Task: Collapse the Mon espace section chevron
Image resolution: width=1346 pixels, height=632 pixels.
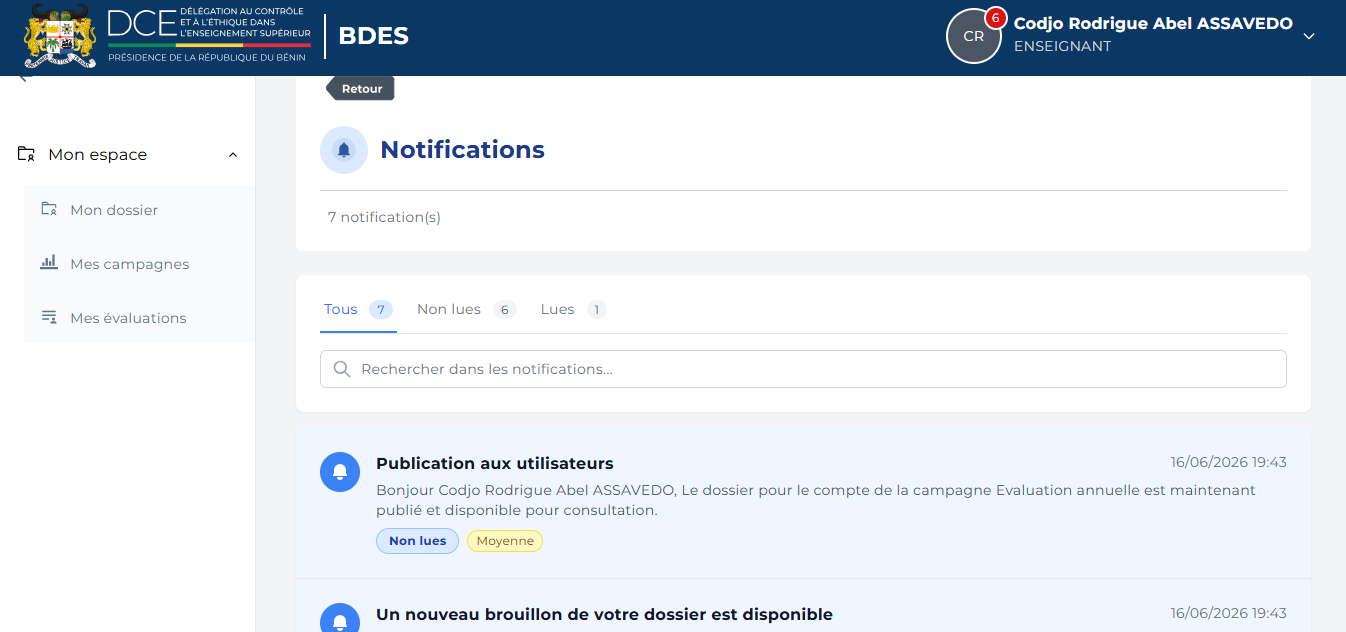Action: [233, 155]
